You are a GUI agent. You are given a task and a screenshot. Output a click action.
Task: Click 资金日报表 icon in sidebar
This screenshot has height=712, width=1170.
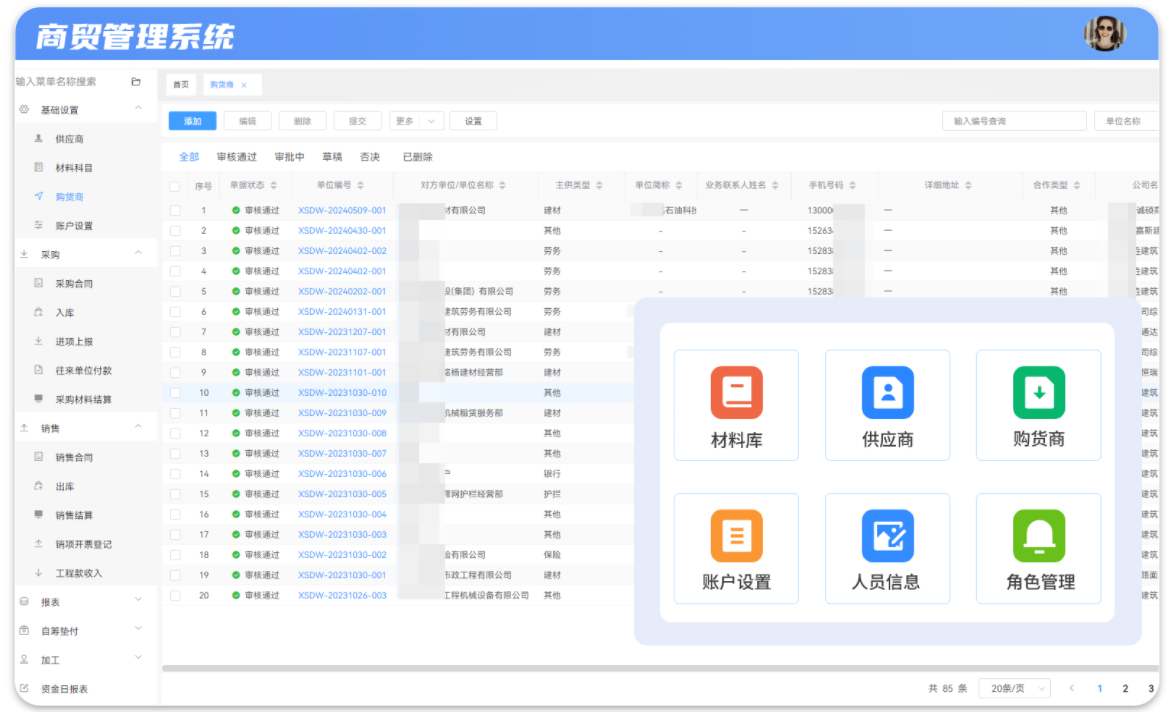point(24,688)
